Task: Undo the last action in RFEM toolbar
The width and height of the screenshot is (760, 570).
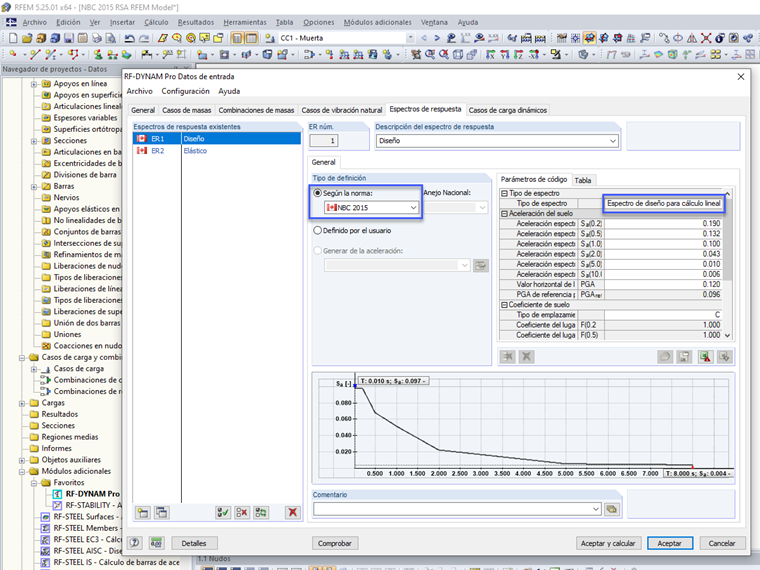Action: (x=129, y=38)
